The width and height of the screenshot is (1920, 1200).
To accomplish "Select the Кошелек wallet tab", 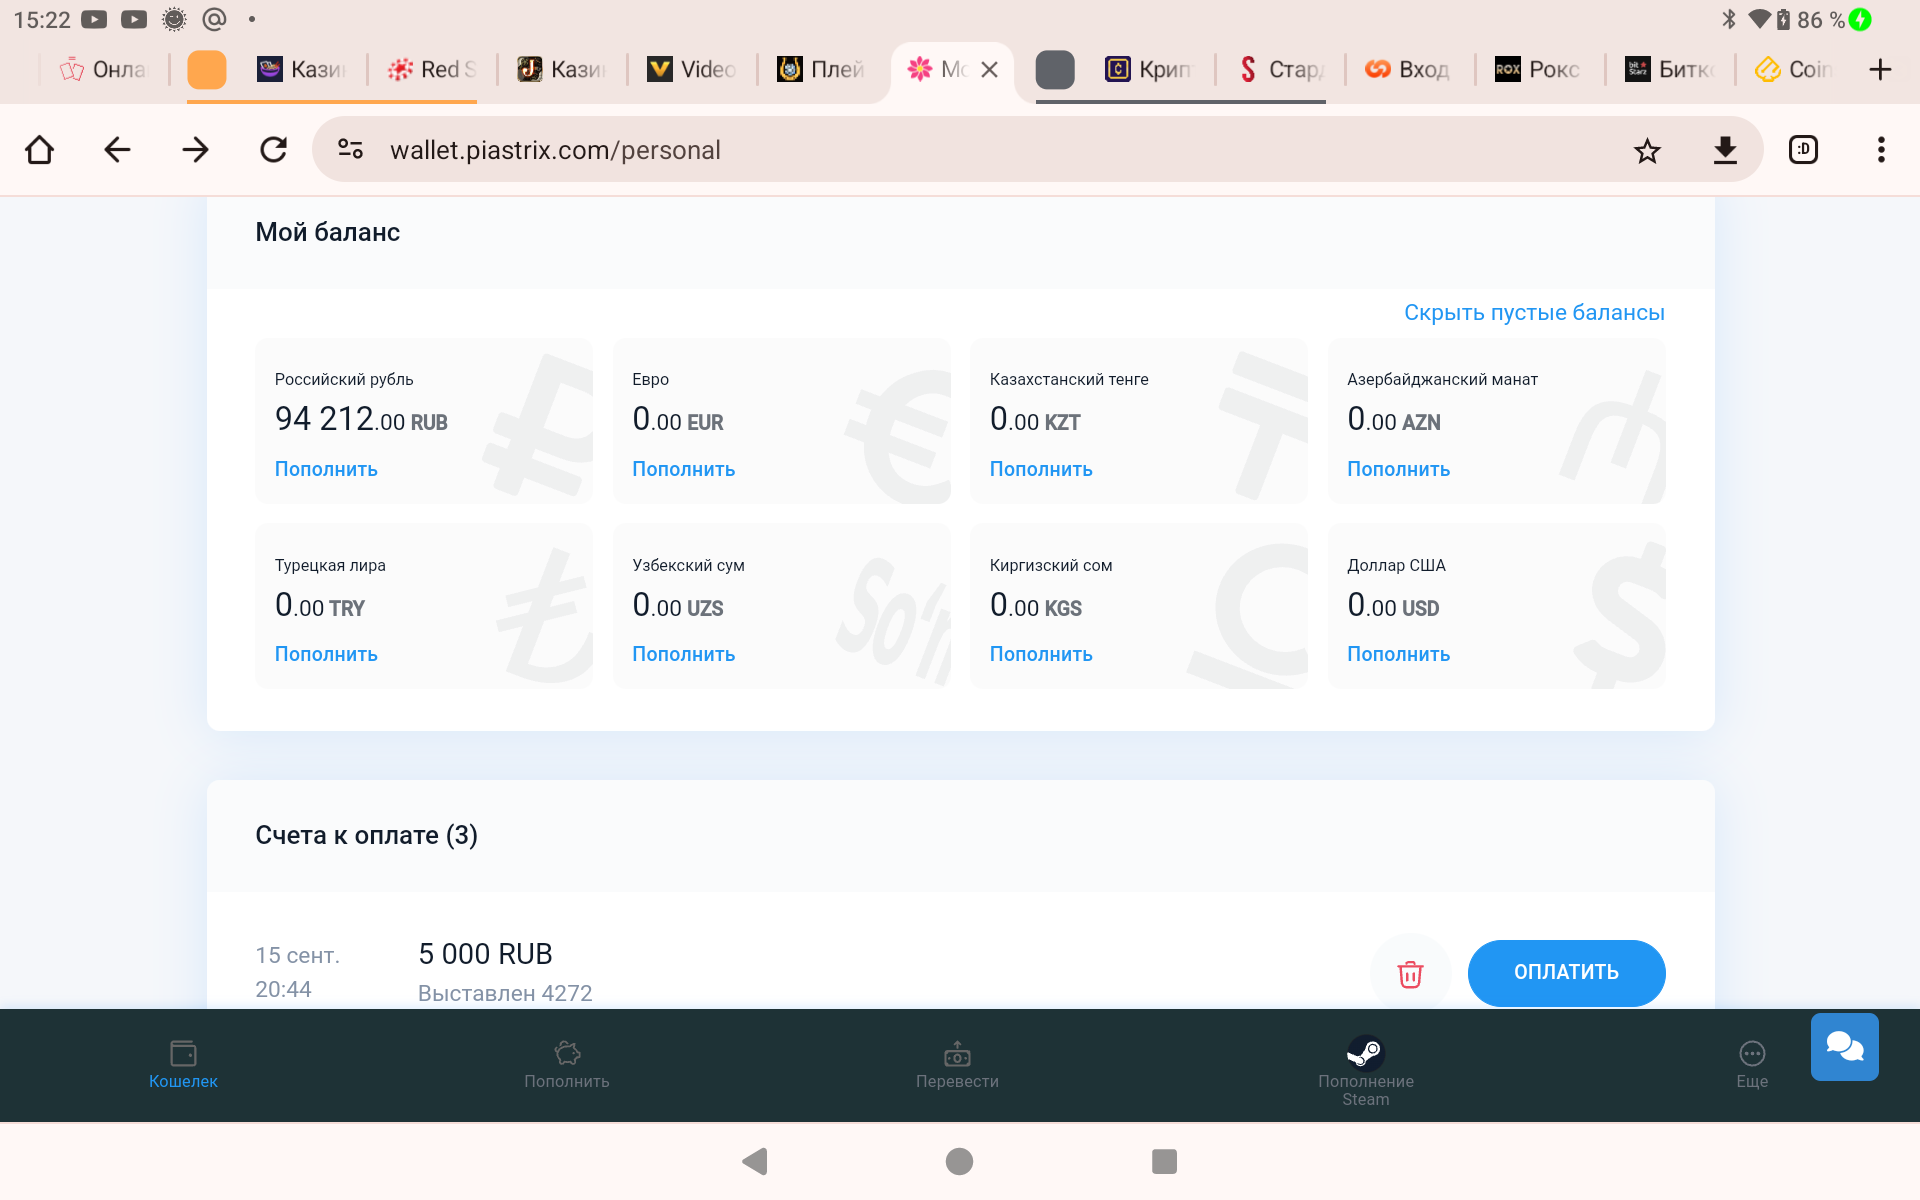I will (x=183, y=1065).
